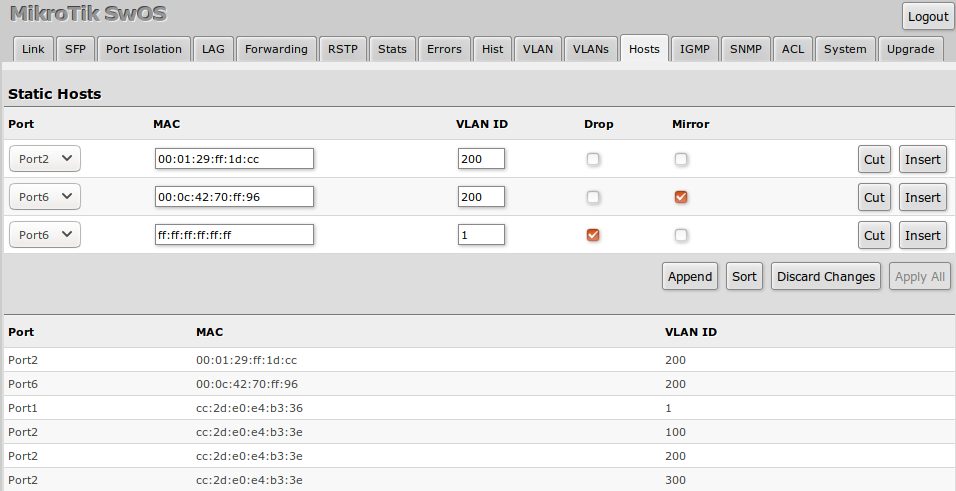This screenshot has width=956, height=491.
Task: Enable Mirror for the ff:ff:ff:ff:ff:ff host
Action: (x=681, y=235)
